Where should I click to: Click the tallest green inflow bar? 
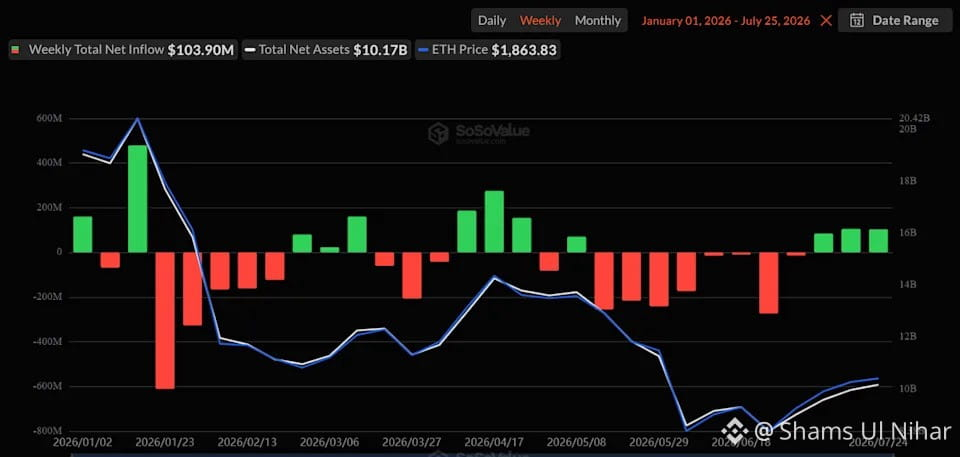(x=138, y=198)
